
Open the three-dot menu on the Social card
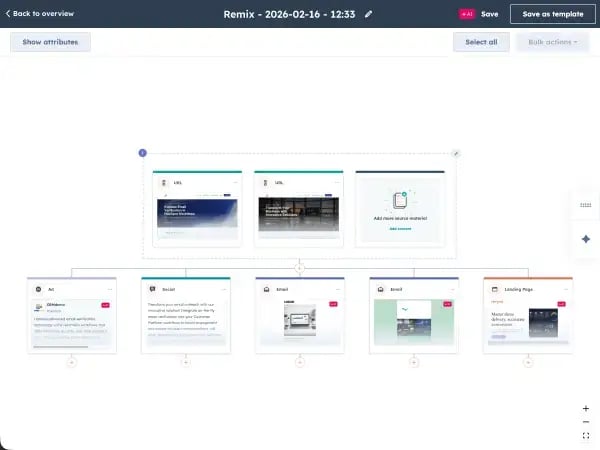pos(223,288)
